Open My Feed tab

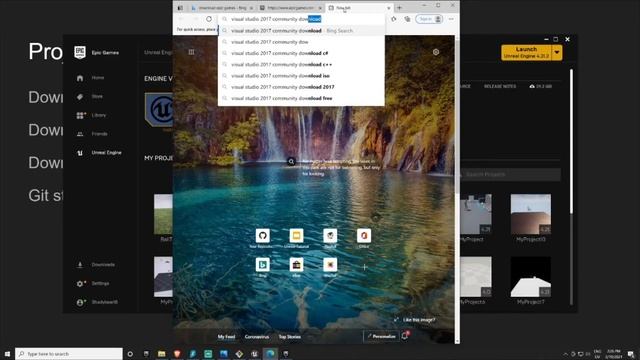pyautogui.click(x=226, y=337)
